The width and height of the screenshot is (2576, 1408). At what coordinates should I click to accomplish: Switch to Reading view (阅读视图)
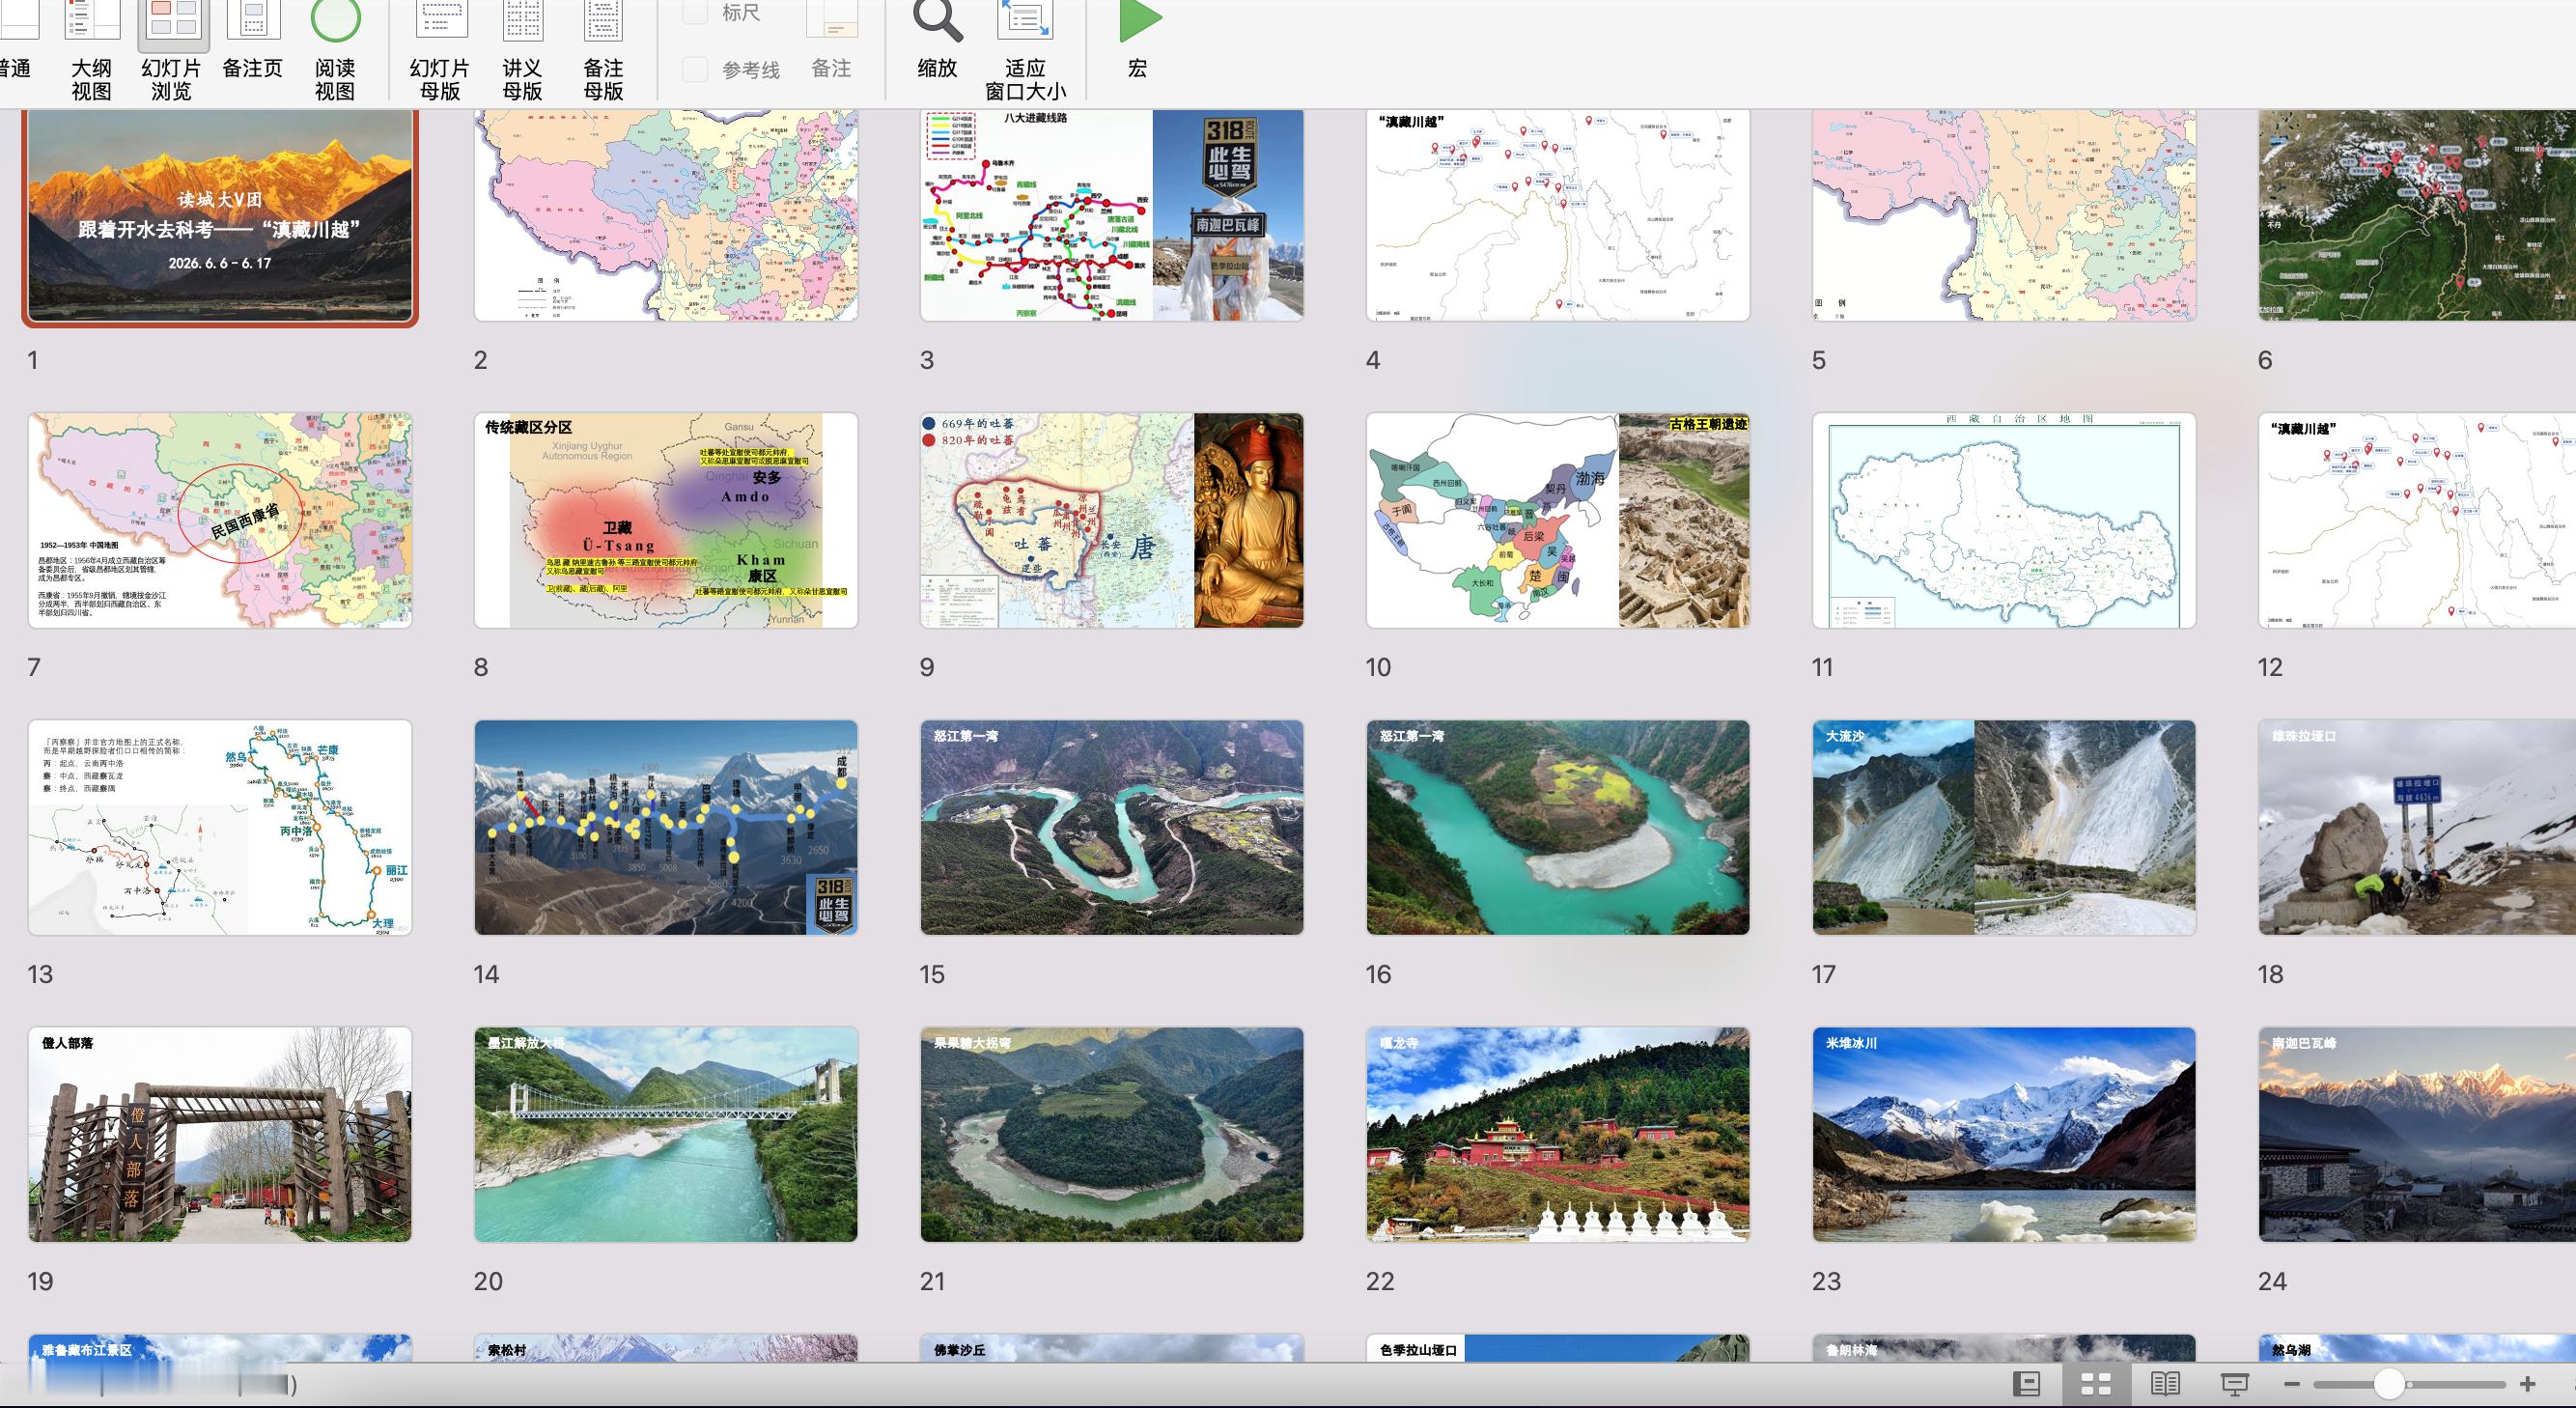(x=335, y=50)
